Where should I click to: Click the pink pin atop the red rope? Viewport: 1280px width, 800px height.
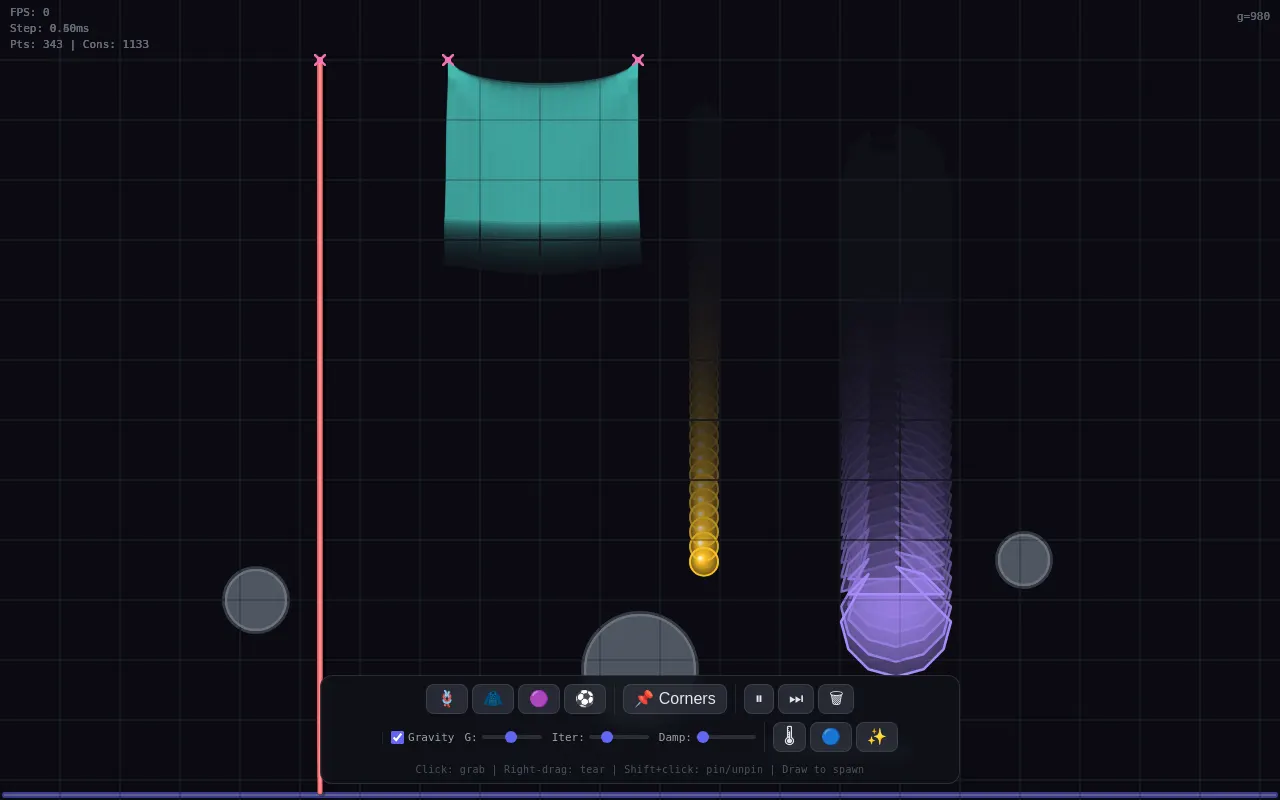[x=320, y=60]
